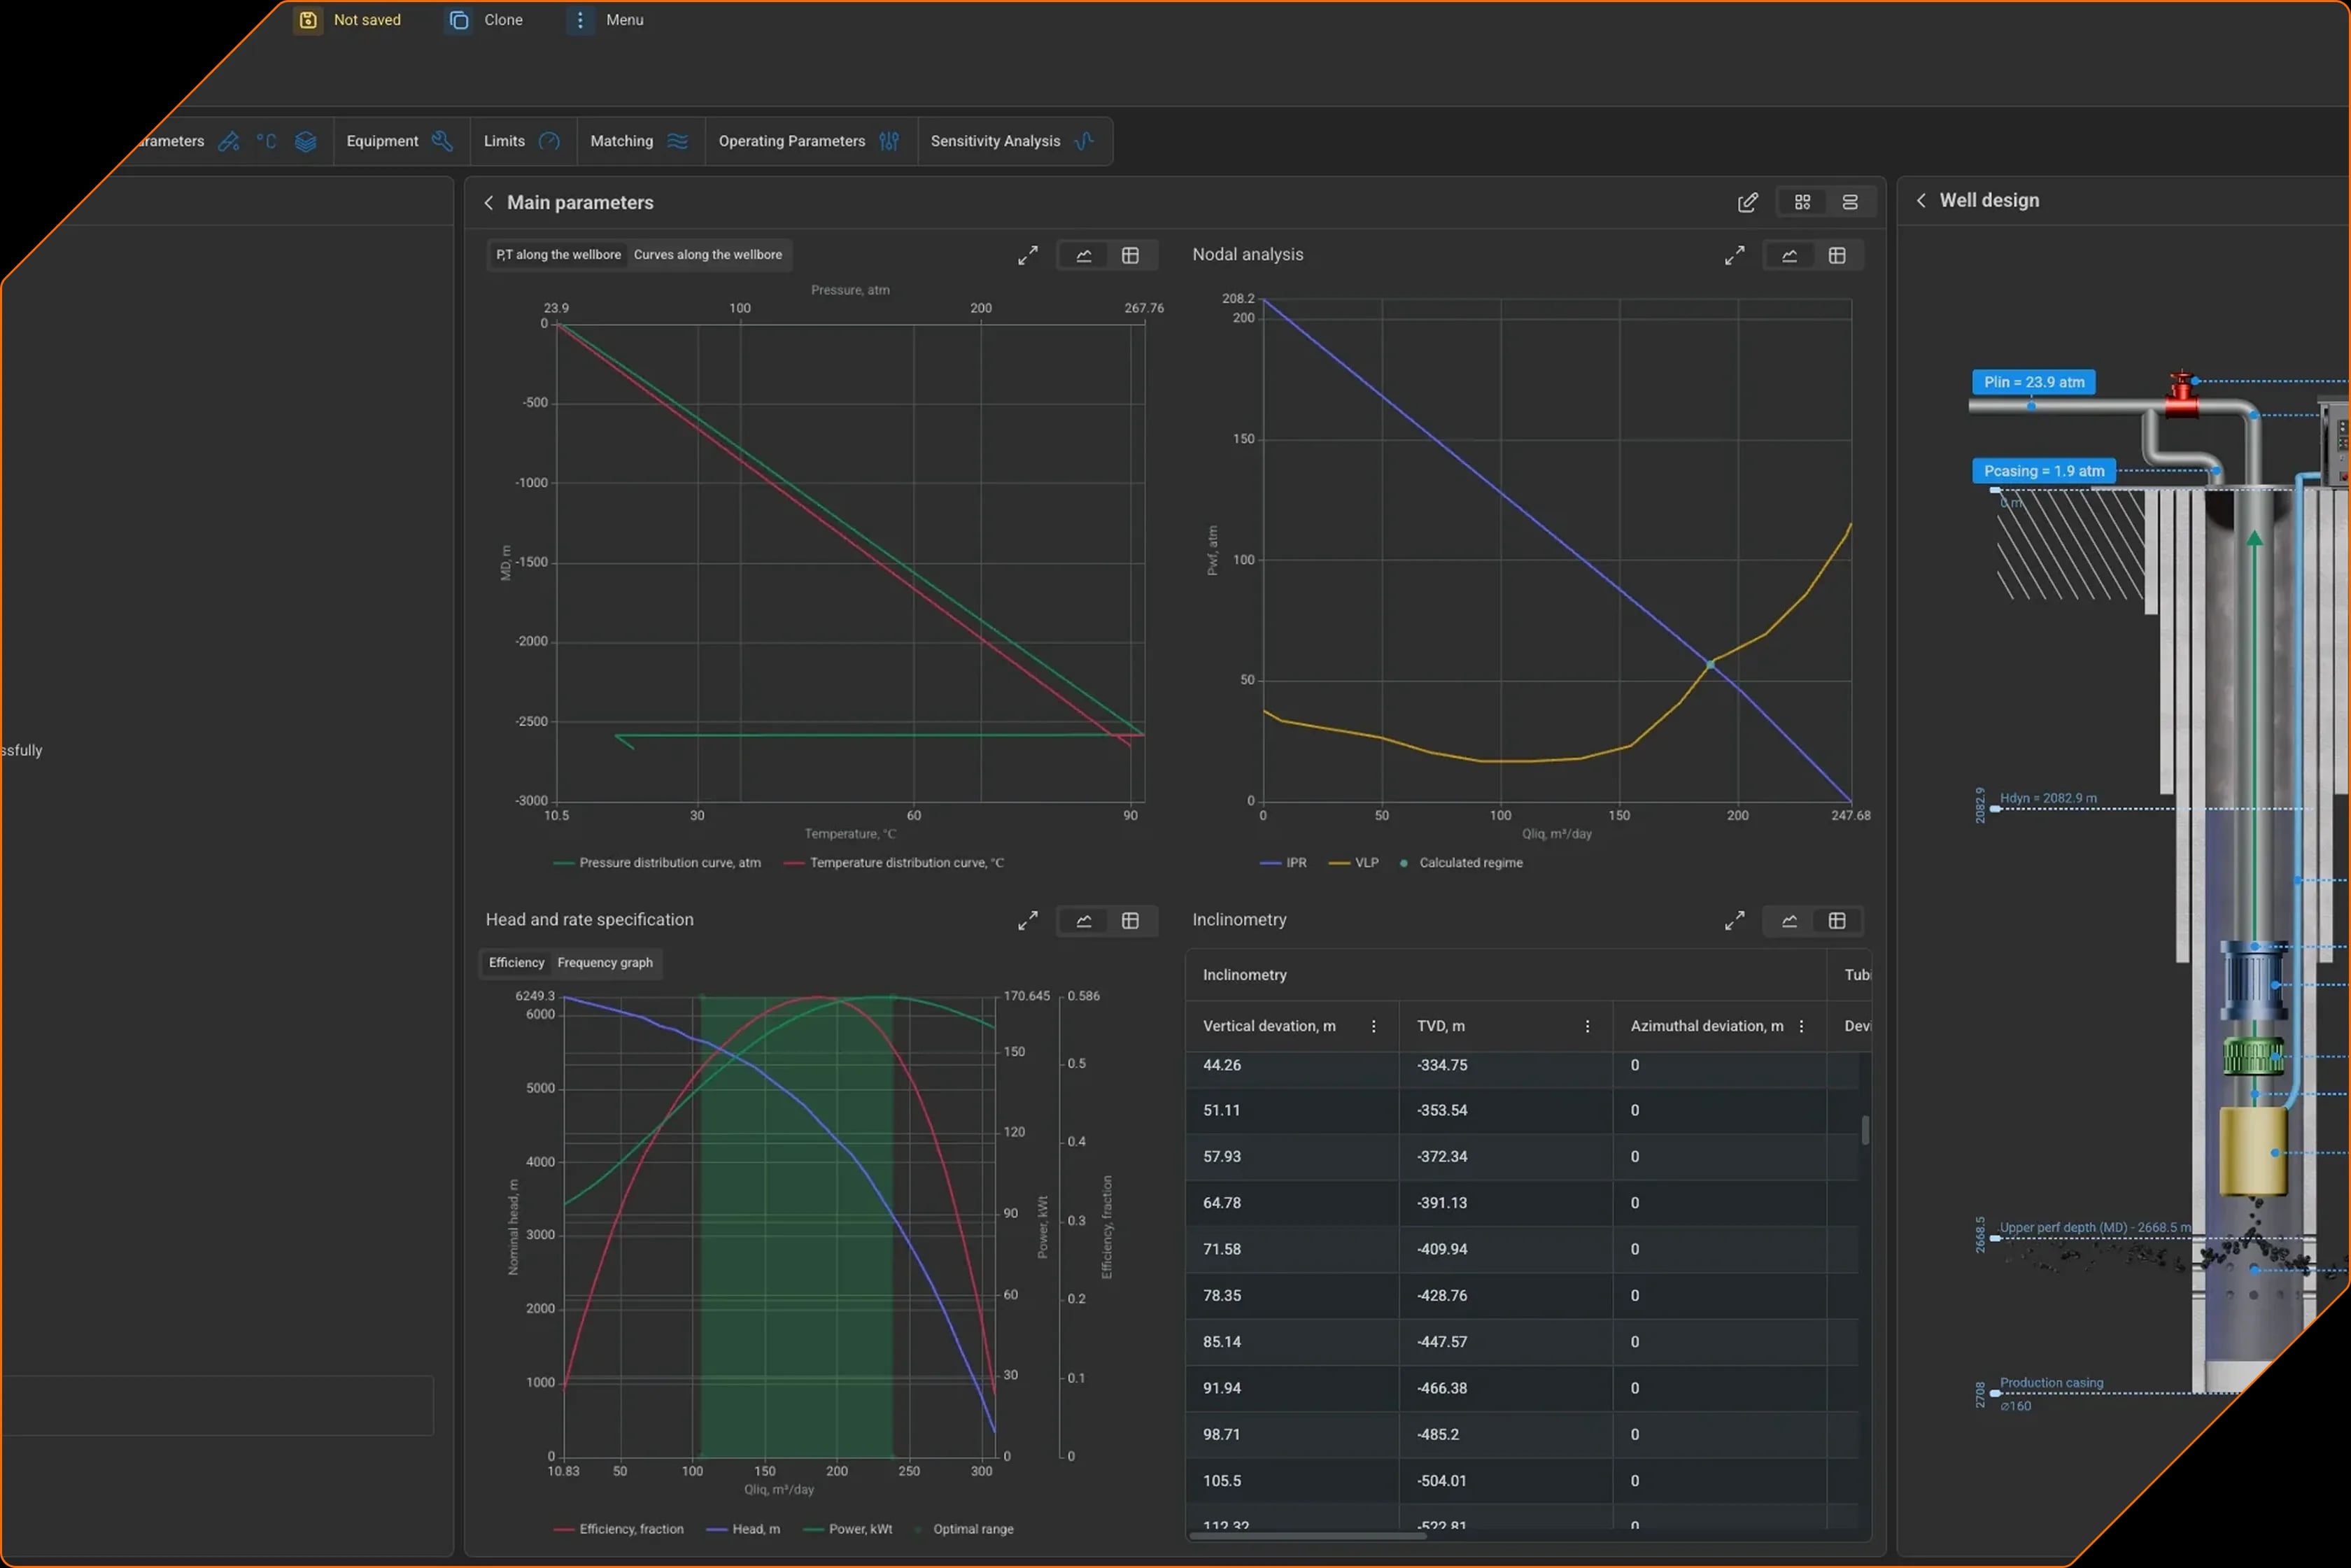This screenshot has width=2351, height=1568.
Task: Click the Inclinometry horizontal scrollbar
Action: pos(1306,1535)
